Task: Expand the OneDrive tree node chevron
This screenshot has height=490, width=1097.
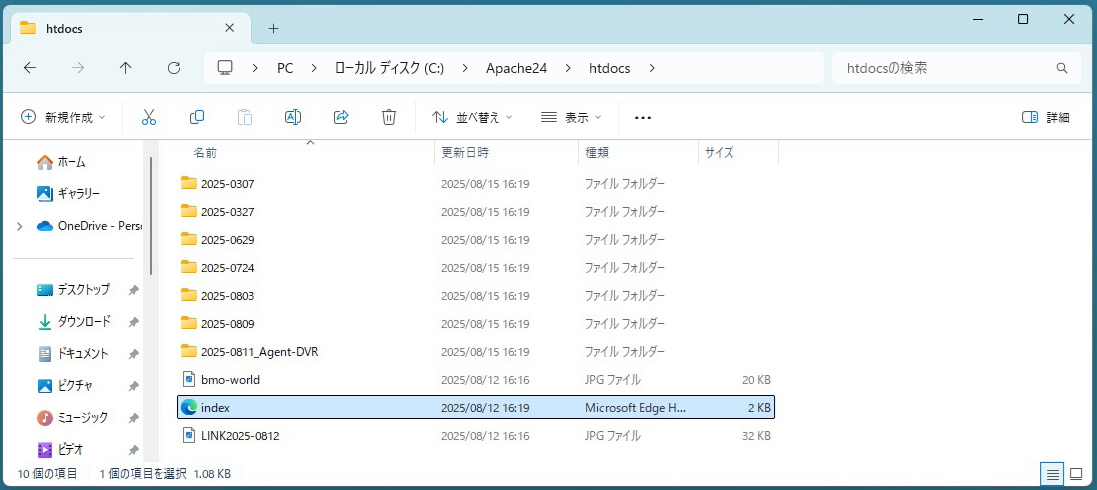Action: (x=20, y=226)
